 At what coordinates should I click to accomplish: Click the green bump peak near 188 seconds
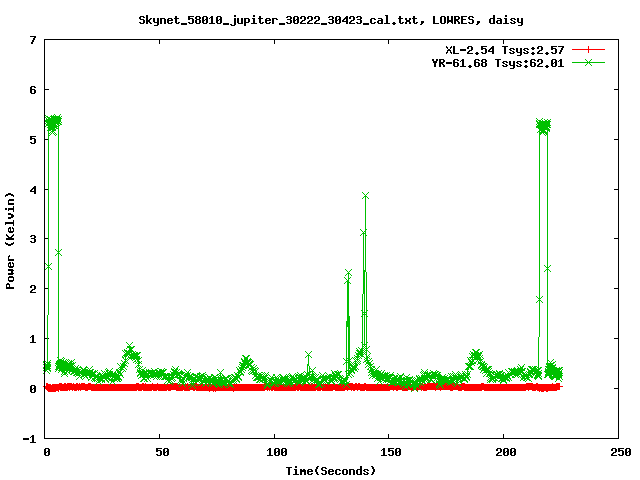[476, 352]
